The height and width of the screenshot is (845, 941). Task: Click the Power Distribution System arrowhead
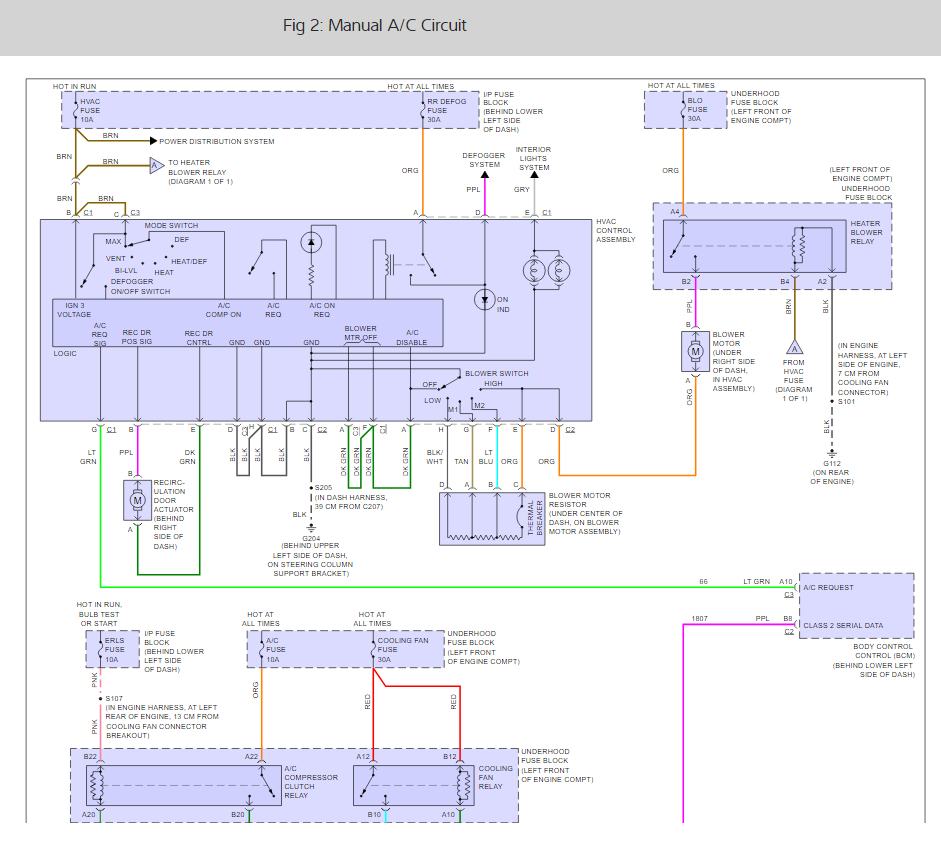154,141
